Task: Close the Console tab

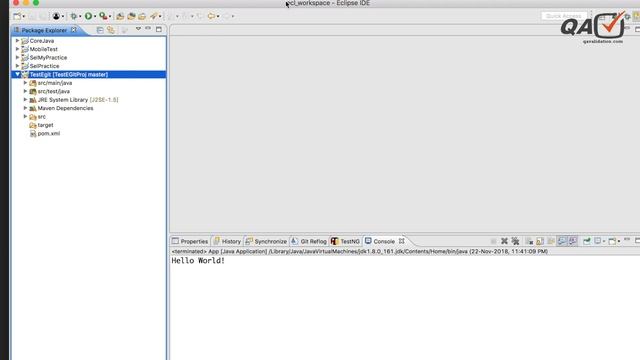Action: 402,241
